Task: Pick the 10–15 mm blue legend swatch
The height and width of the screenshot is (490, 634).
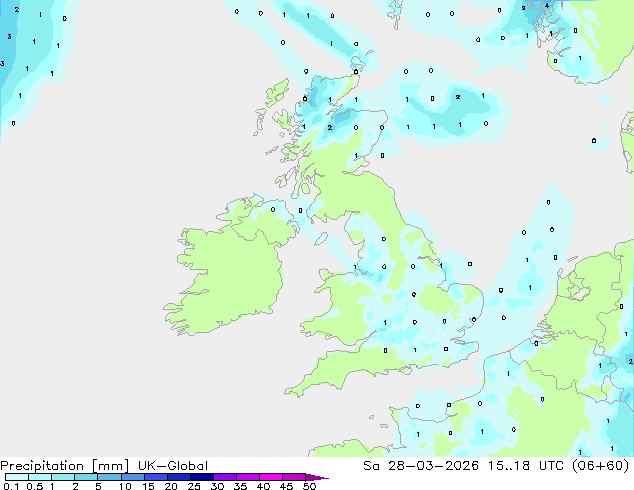Action: 132,477
